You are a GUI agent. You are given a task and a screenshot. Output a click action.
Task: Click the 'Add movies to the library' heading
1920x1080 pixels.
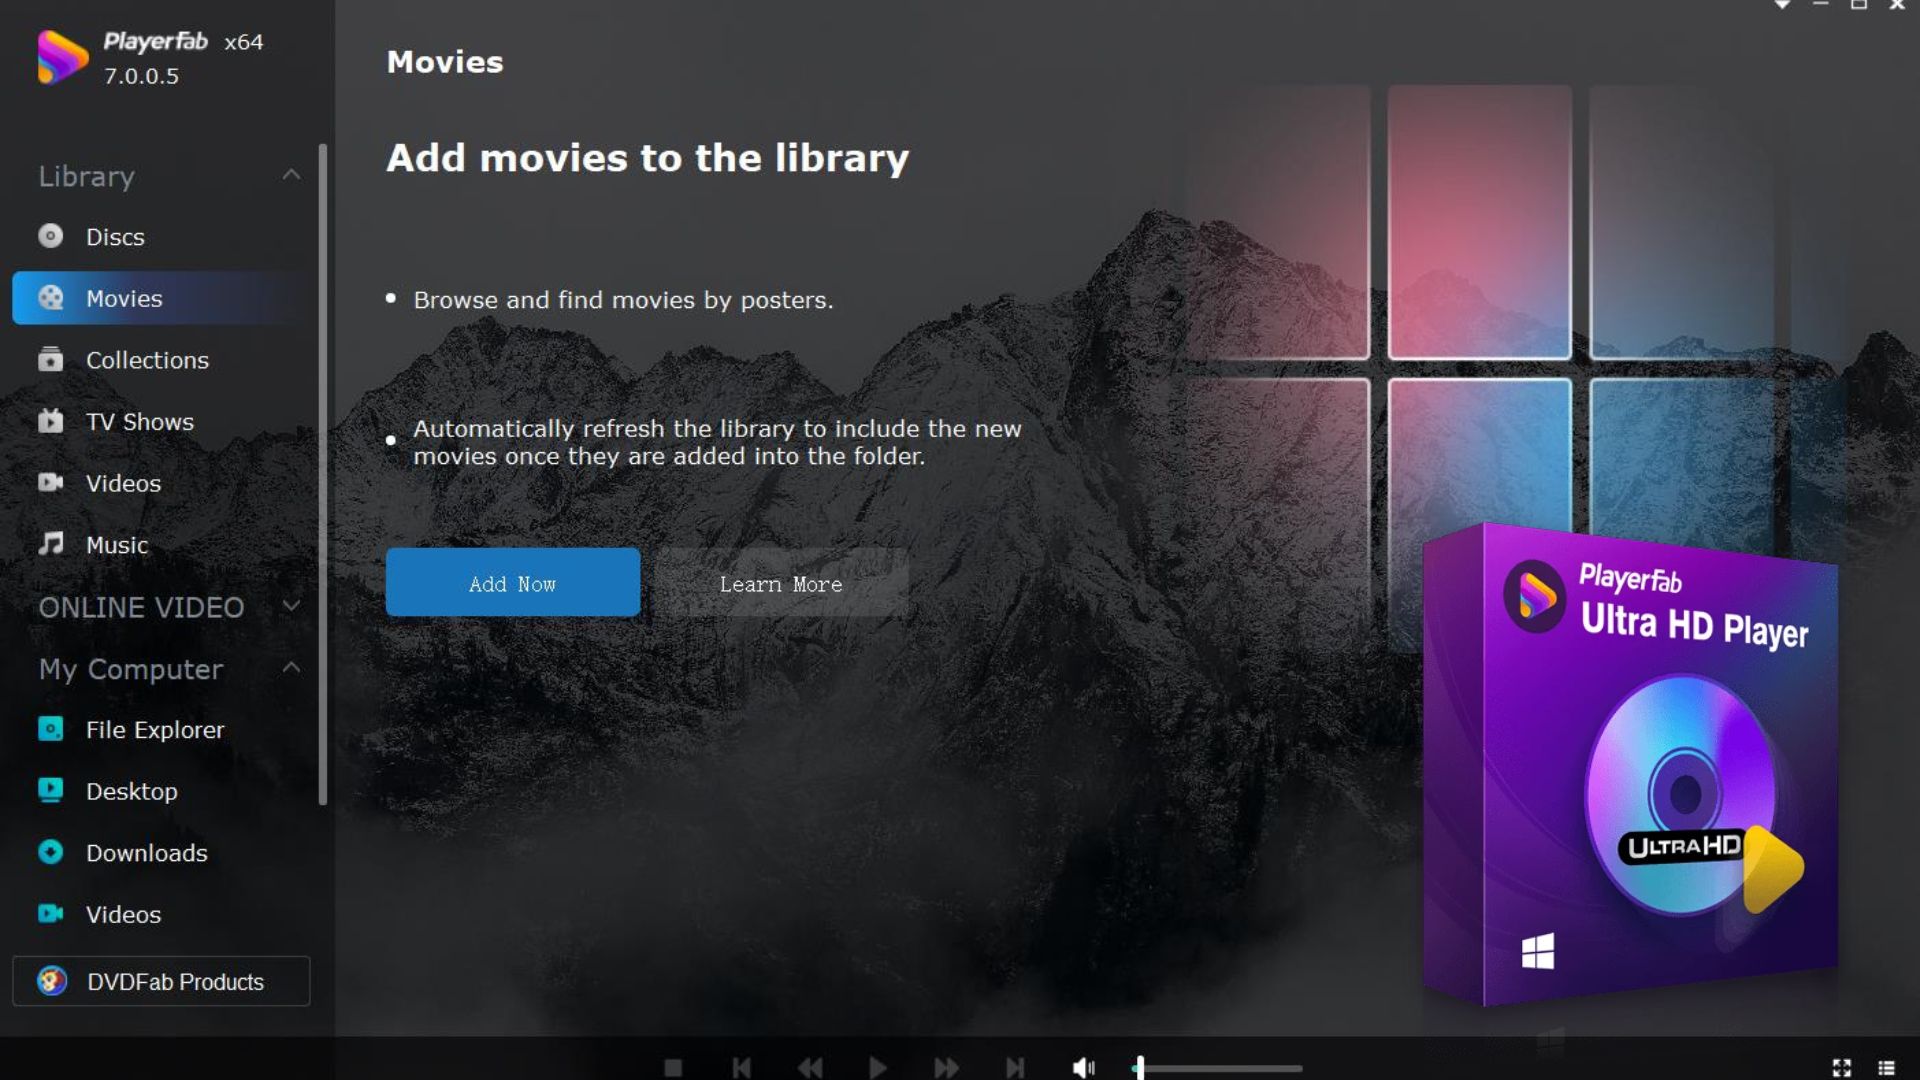pos(648,158)
